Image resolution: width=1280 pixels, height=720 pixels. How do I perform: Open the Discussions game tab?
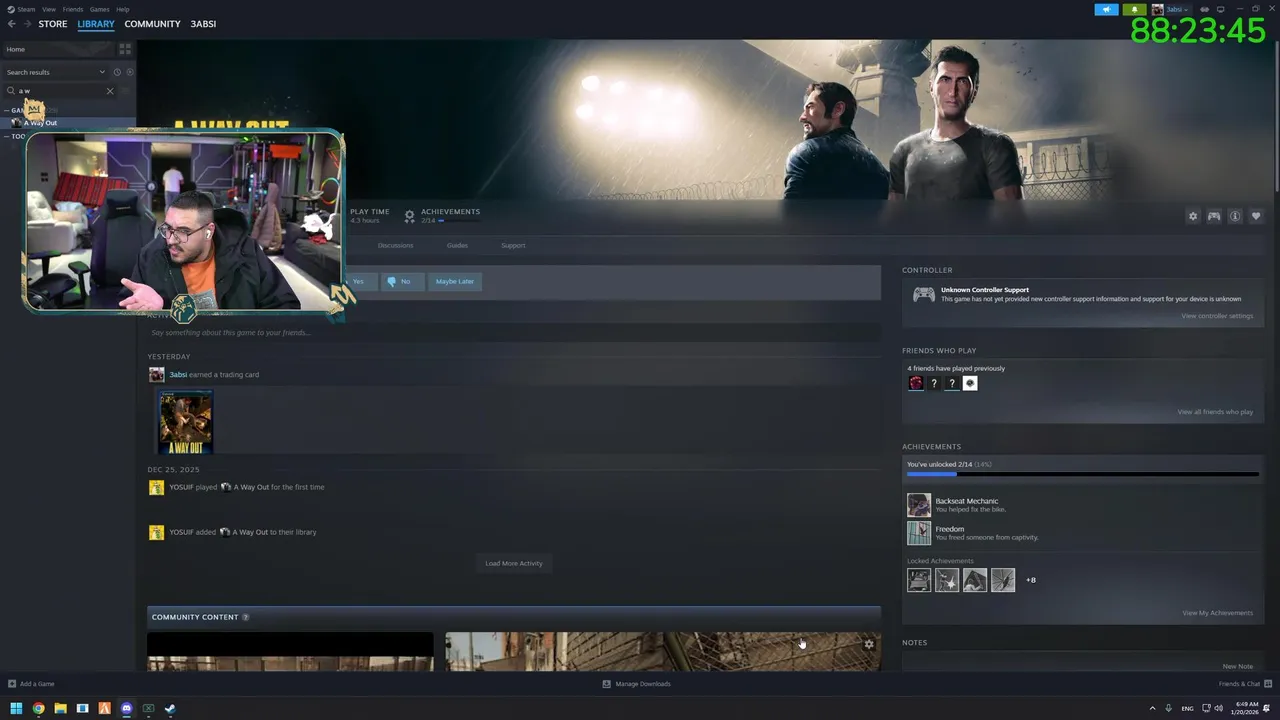pos(395,245)
